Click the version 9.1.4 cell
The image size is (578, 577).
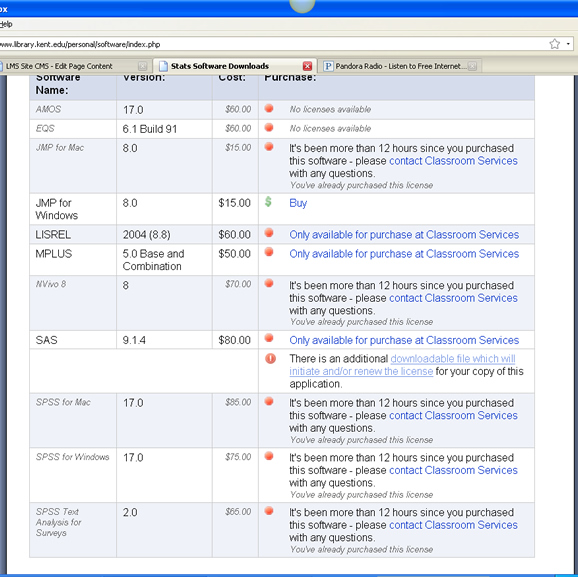point(134,340)
